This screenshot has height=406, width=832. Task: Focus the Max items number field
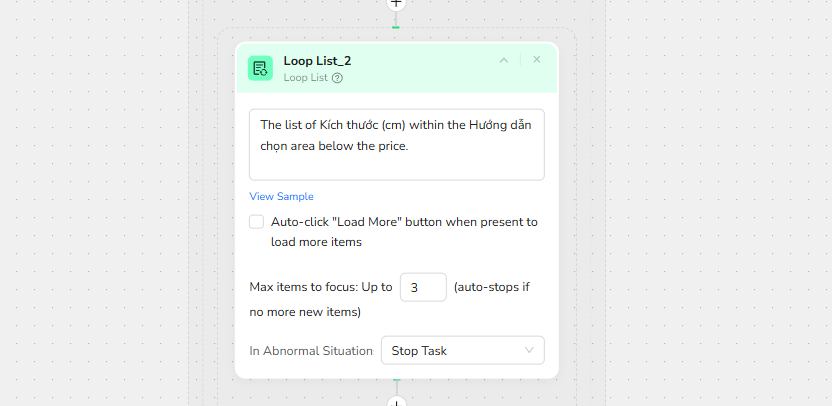tap(422, 288)
